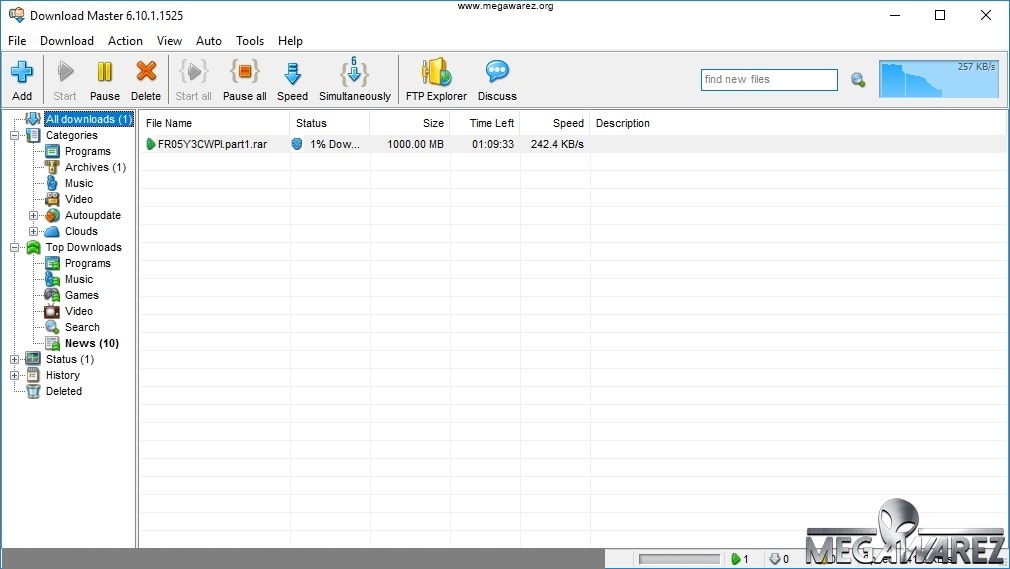Select the All downloads tree node
The height and width of the screenshot is (569, 1010).
pyautogui.click(x=88, y=119)
